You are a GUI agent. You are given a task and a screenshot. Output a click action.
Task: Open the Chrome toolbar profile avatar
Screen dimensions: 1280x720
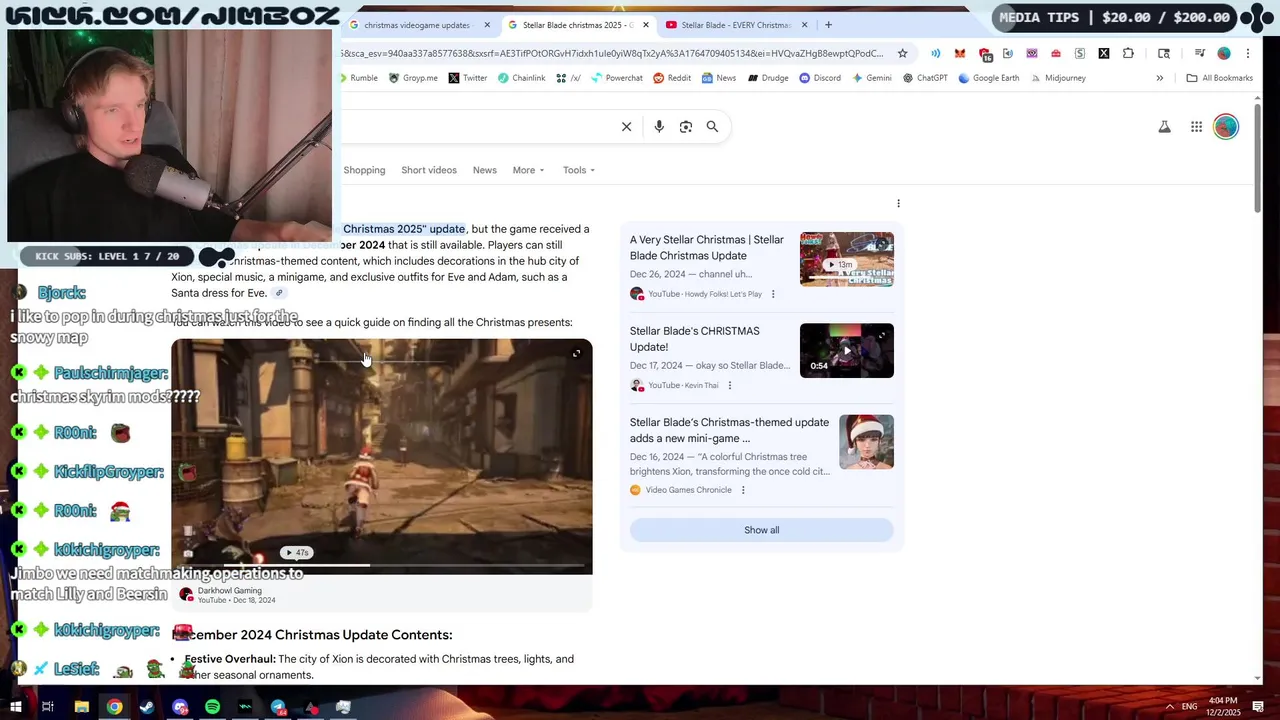[x=1224, y=53]
